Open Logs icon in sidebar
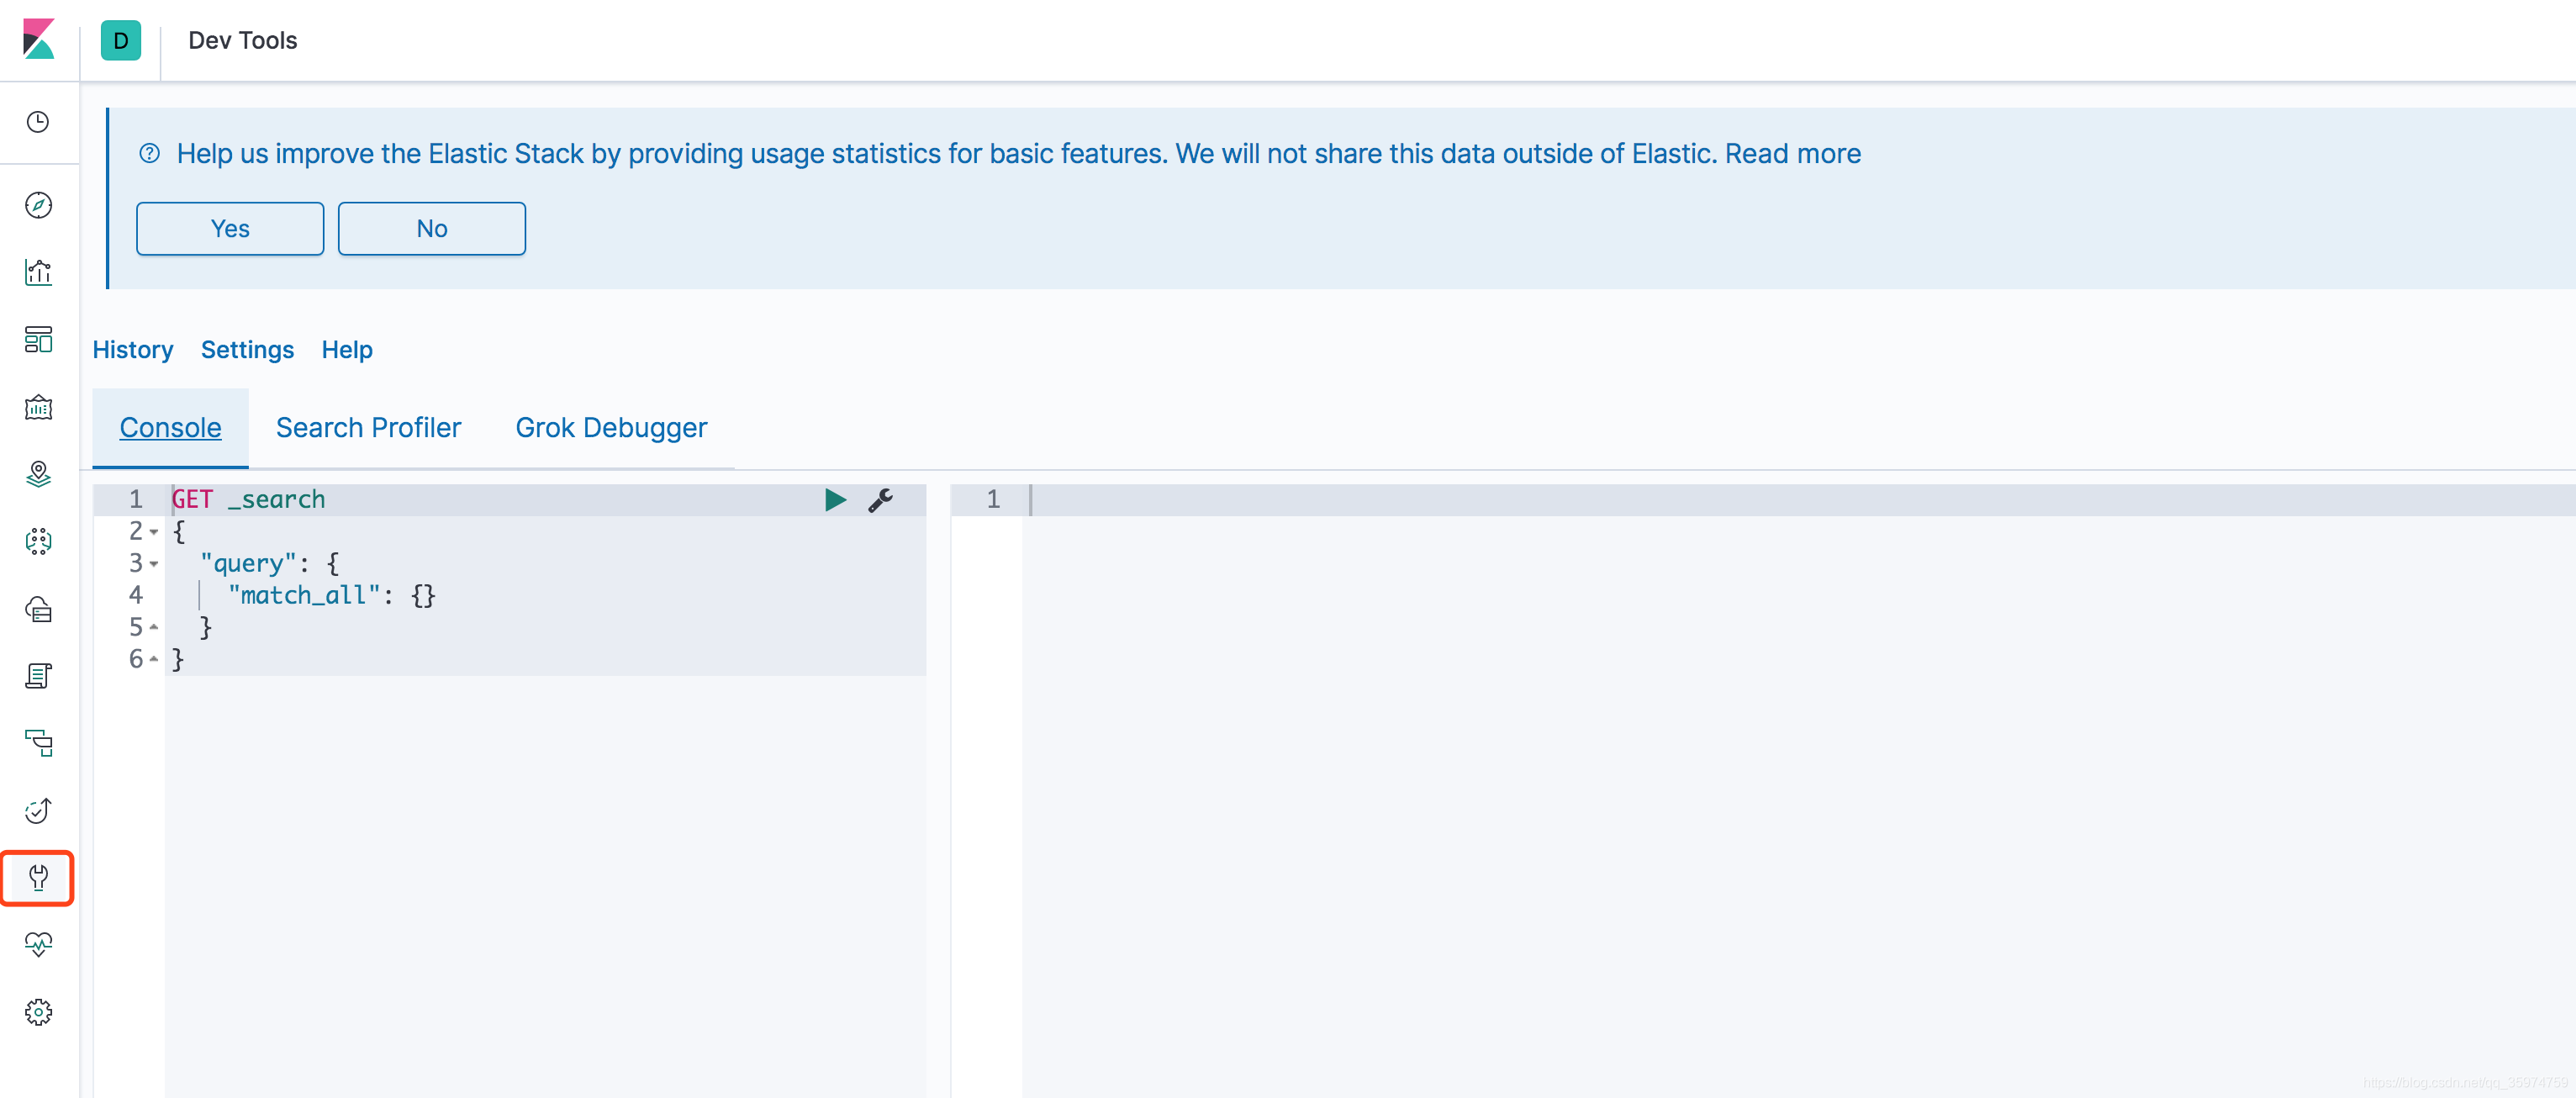Viewport: 2576px width, 1098px height. coord(38,676)
